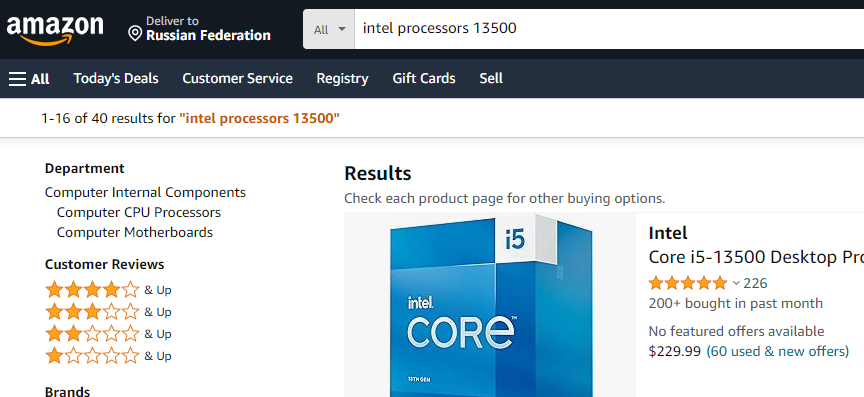Filter by 3 stars & Up rating
The width and height of the screenshot is (864, 397).
click(108, 312)
